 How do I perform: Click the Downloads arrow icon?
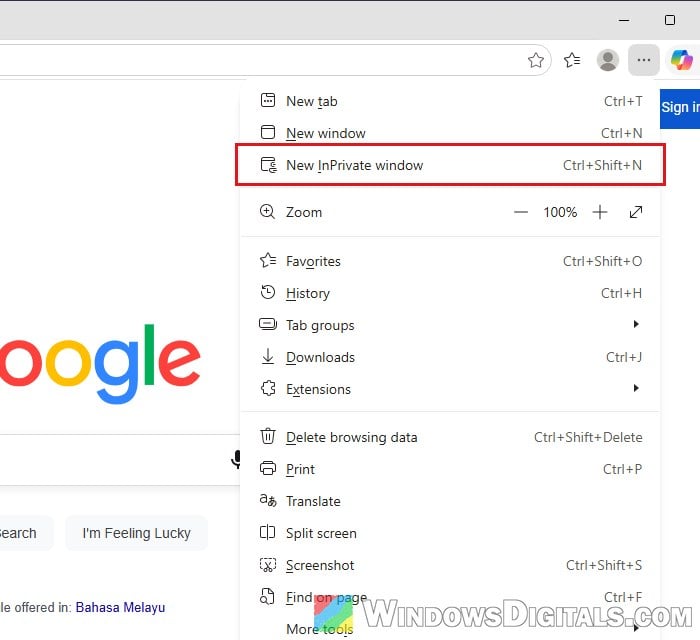[x=268, y=356]
